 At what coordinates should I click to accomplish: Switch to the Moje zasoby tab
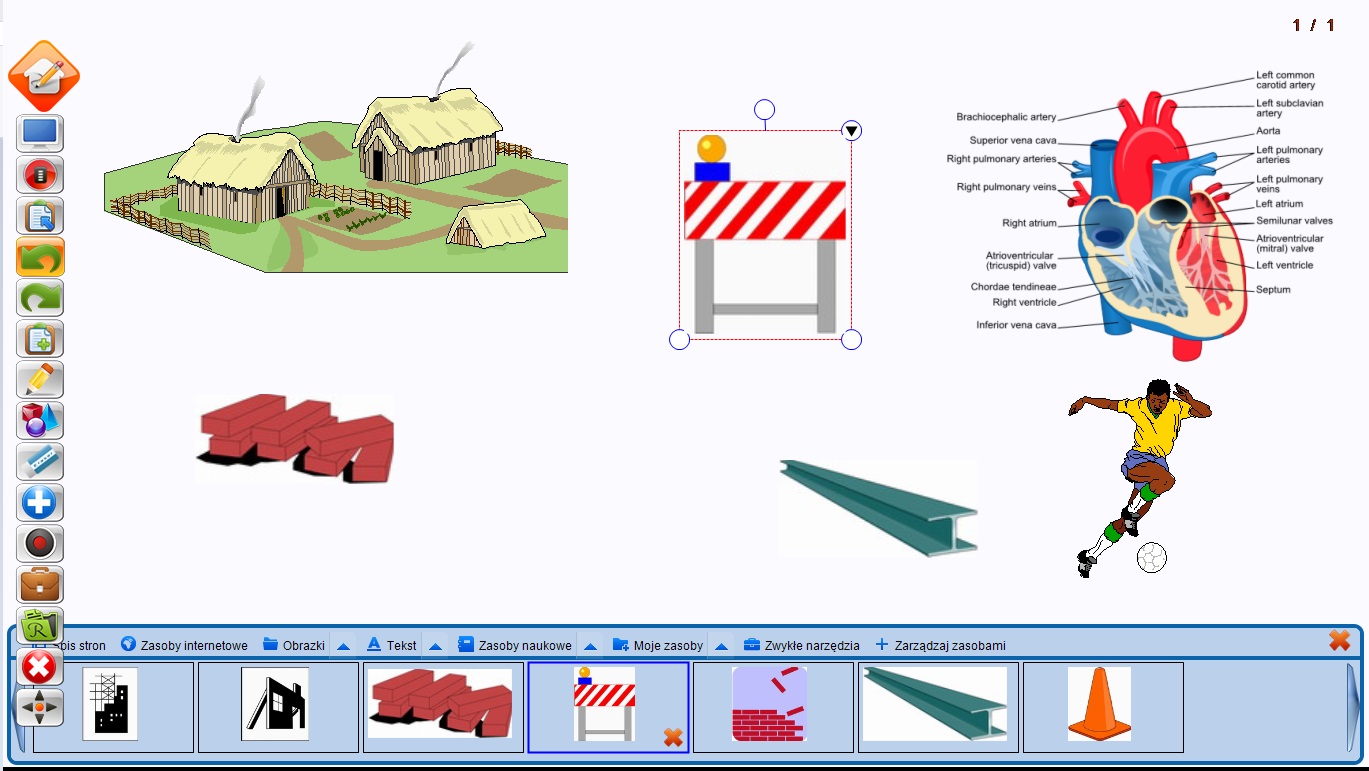click(x=658, y=645)
